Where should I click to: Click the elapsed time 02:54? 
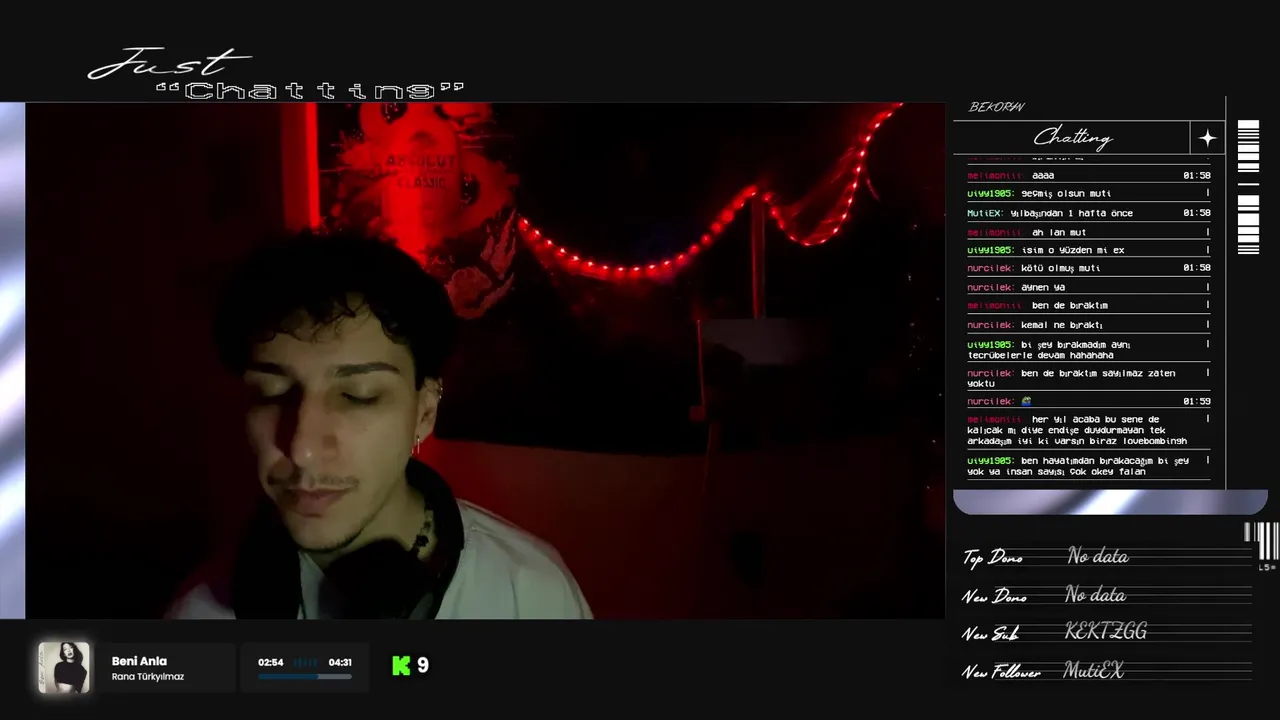[270, 662]
